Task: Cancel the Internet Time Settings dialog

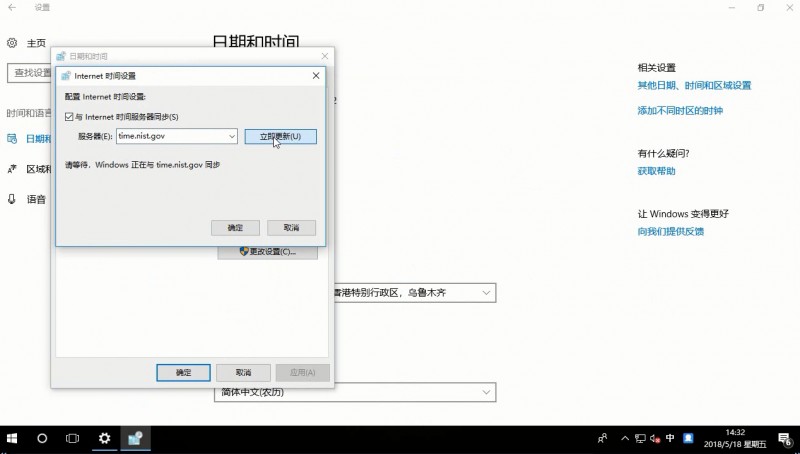Action: (x=291, y=228)
